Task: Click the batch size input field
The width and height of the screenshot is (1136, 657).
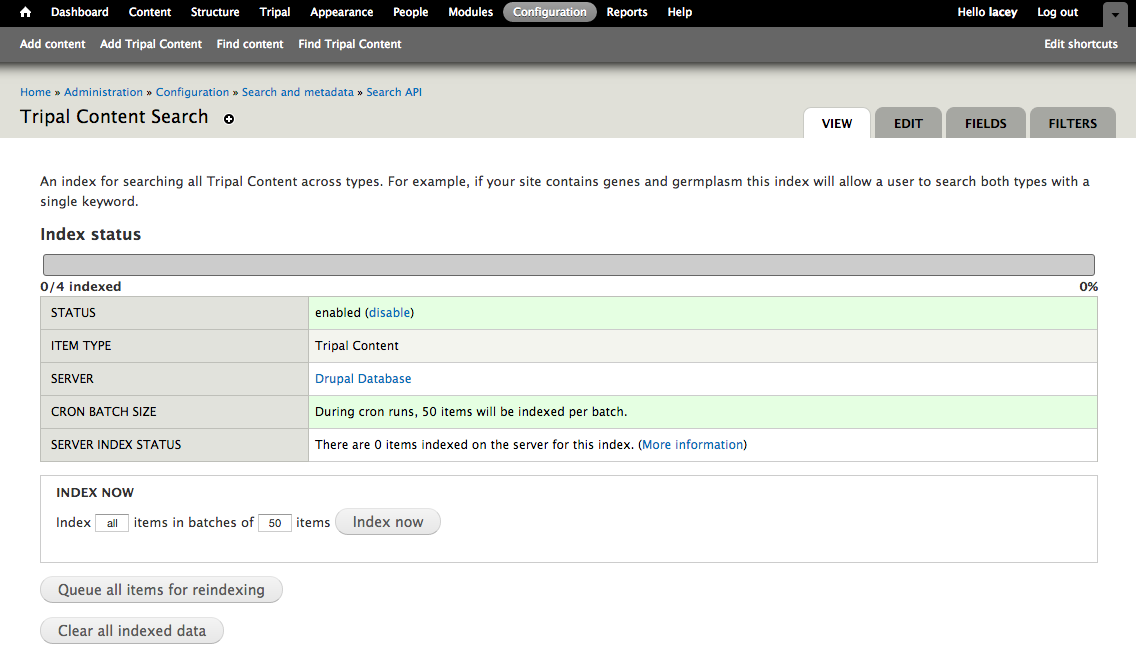Action: click(274, 523)
